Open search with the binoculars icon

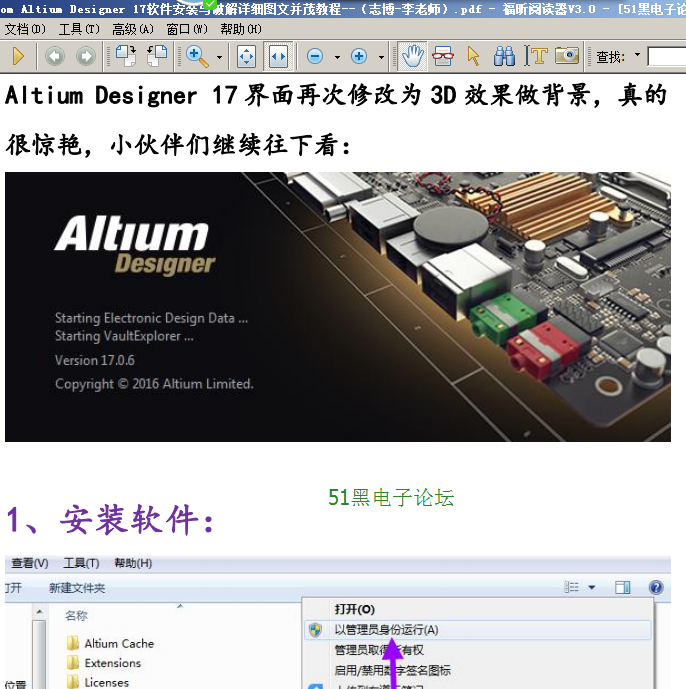click(x=504, y=56)
